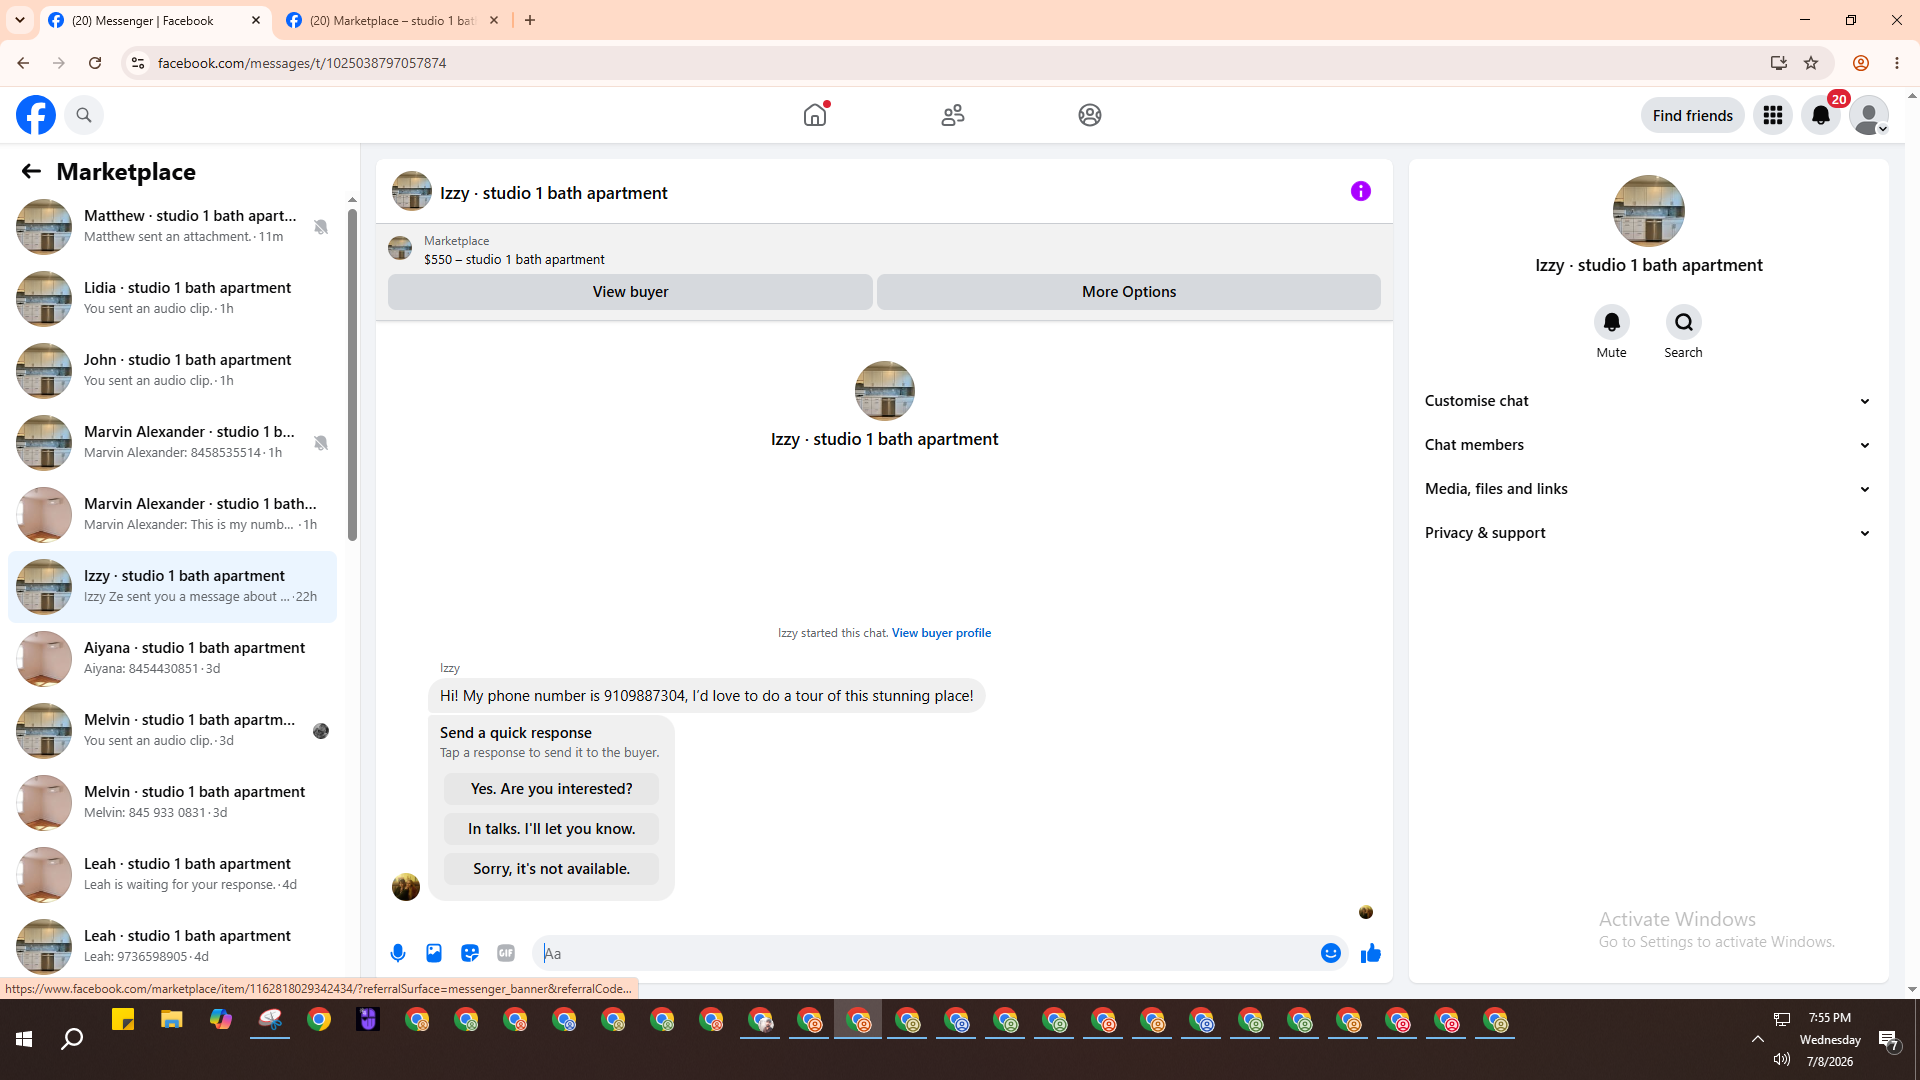
Task: View site information icon in address bar
Action: [138, 63]
